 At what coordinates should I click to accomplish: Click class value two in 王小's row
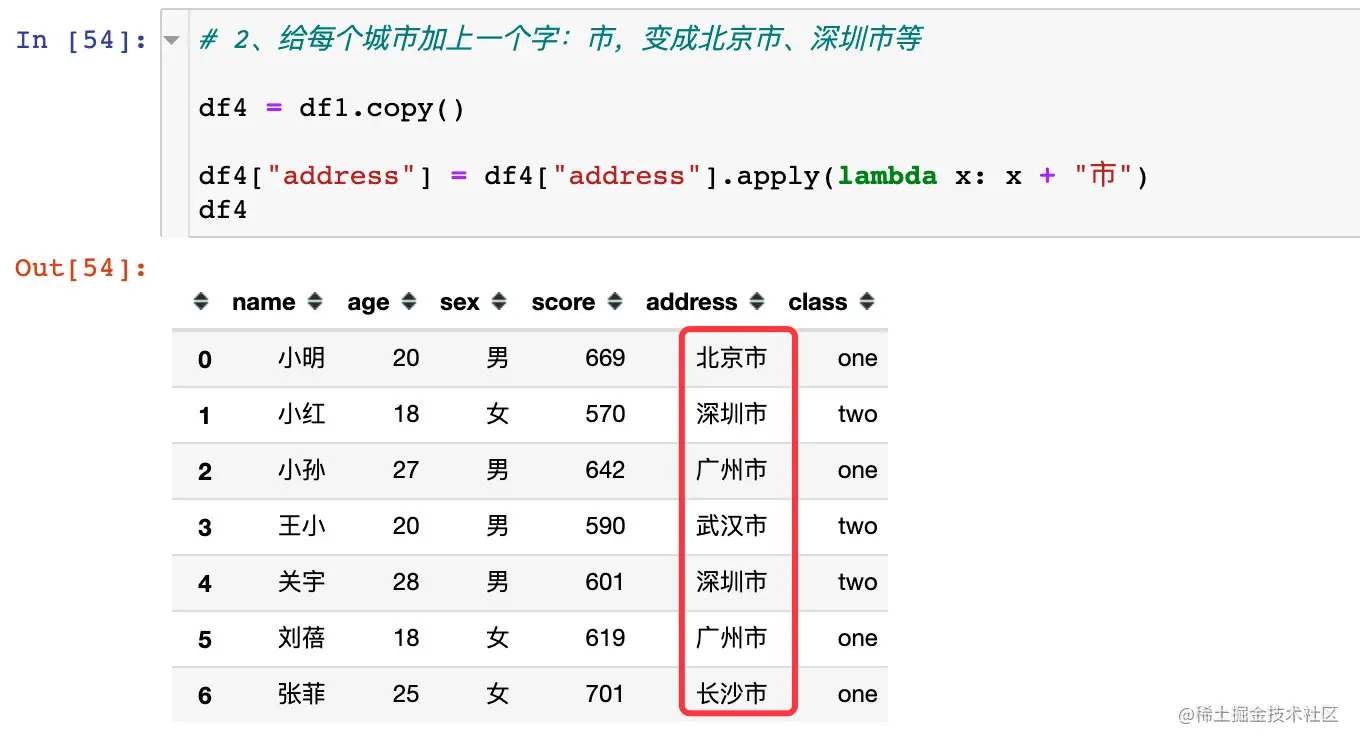[x=857, y=527]
